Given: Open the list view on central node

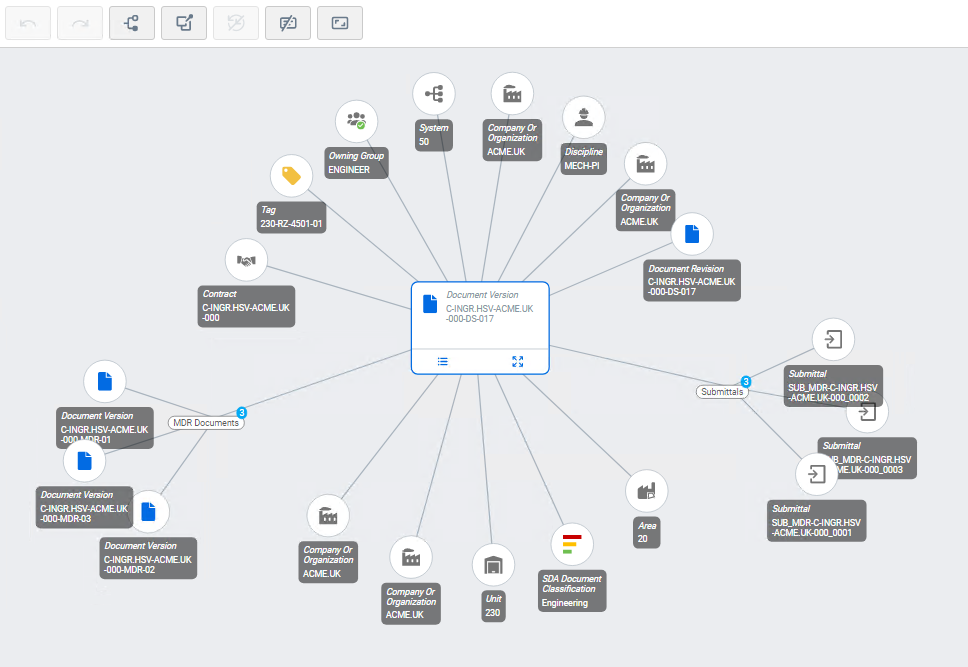Looking at the screenshot, I should [x=443, y=361].
